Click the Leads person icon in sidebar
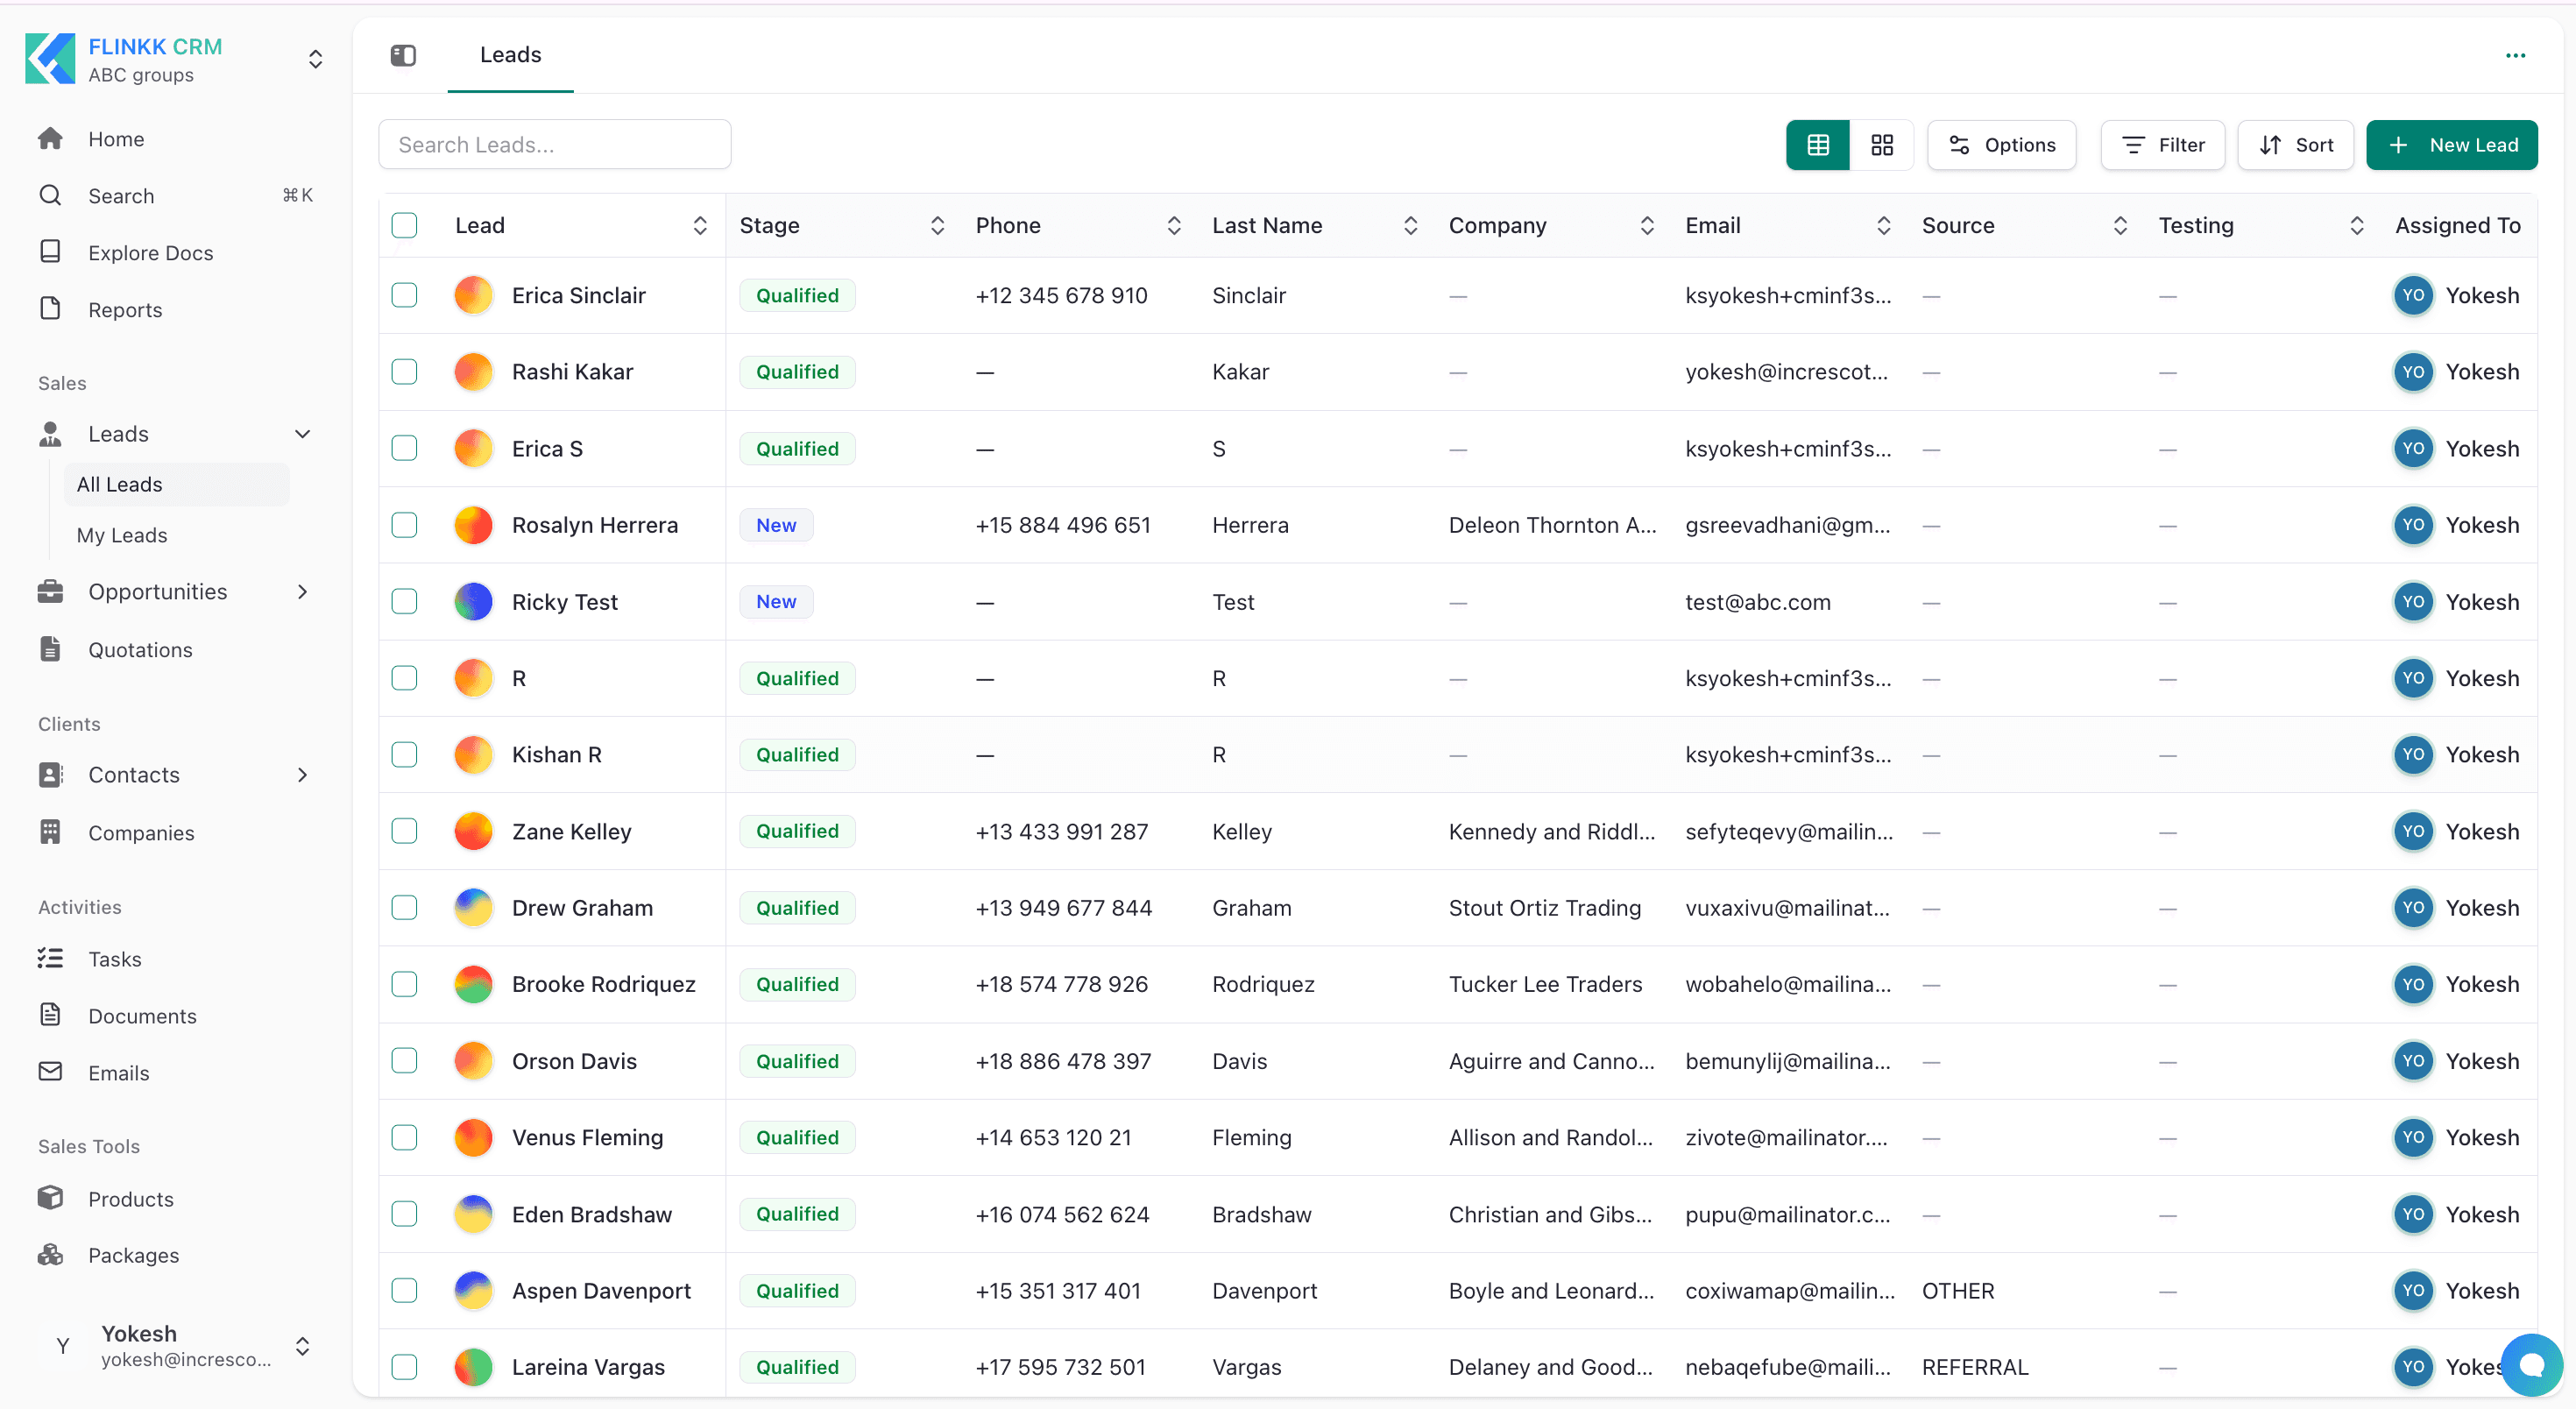The height and width of the screenshot is (1409, 2576). 50,434
